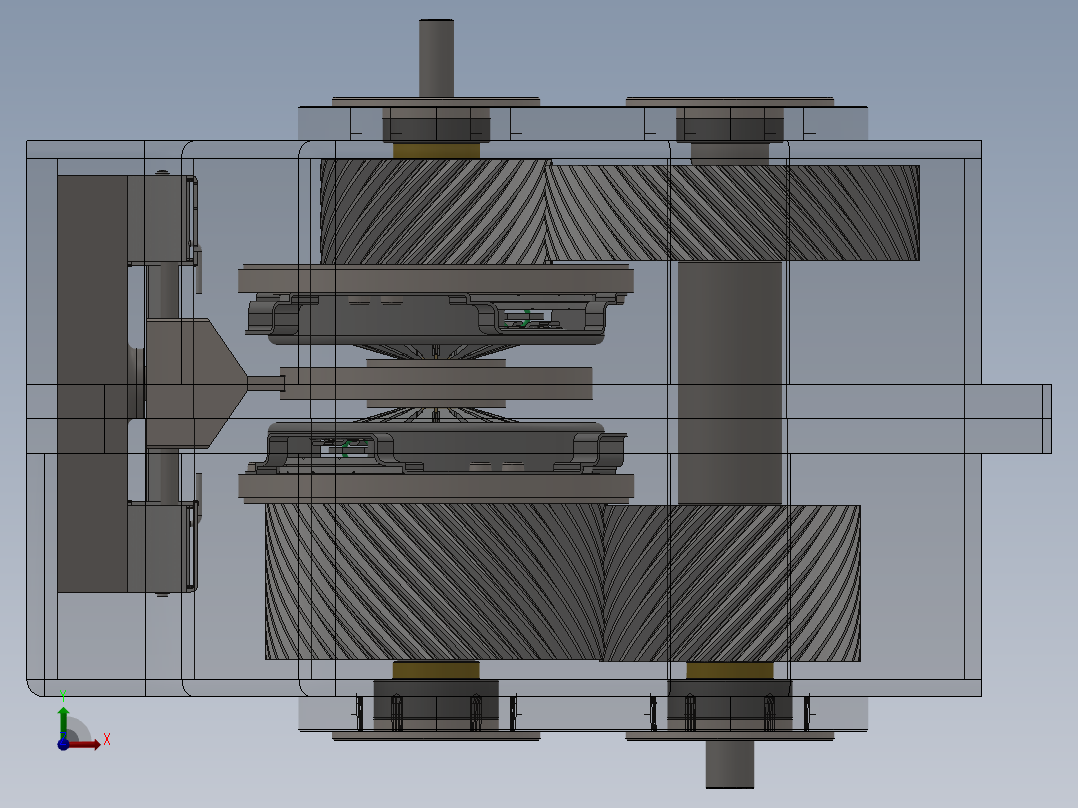Select the upper clutch pressure plate bar
This screenshot has width=1078, height=808.
coord(436,279)
